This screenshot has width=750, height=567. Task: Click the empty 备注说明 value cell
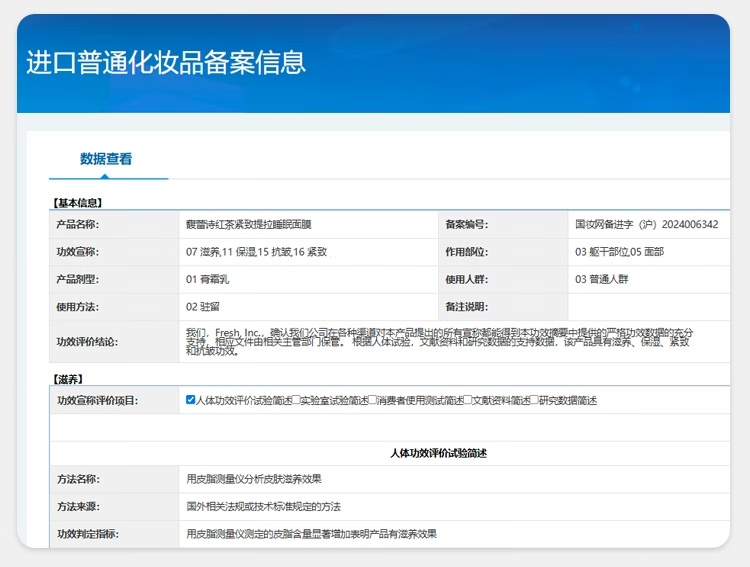click(648, 307)
